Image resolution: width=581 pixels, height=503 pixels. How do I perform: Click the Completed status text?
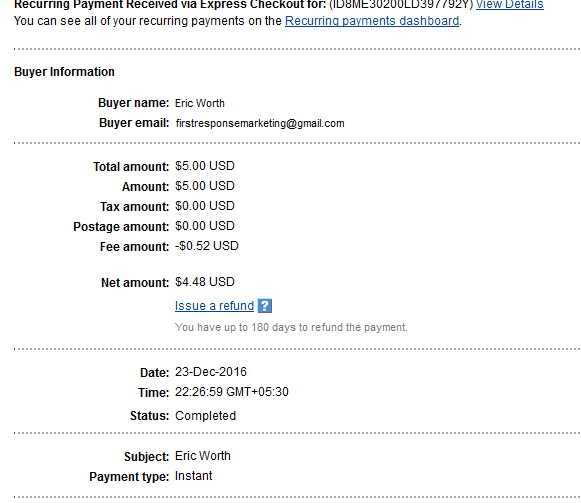(x=205, y=416)
